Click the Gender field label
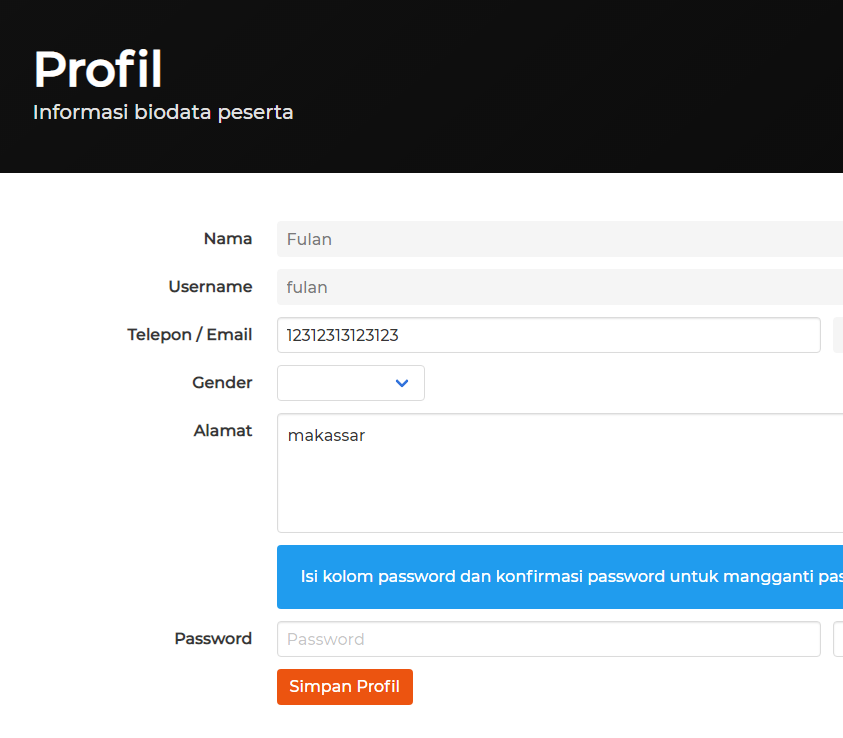 [x=222, y=383]
